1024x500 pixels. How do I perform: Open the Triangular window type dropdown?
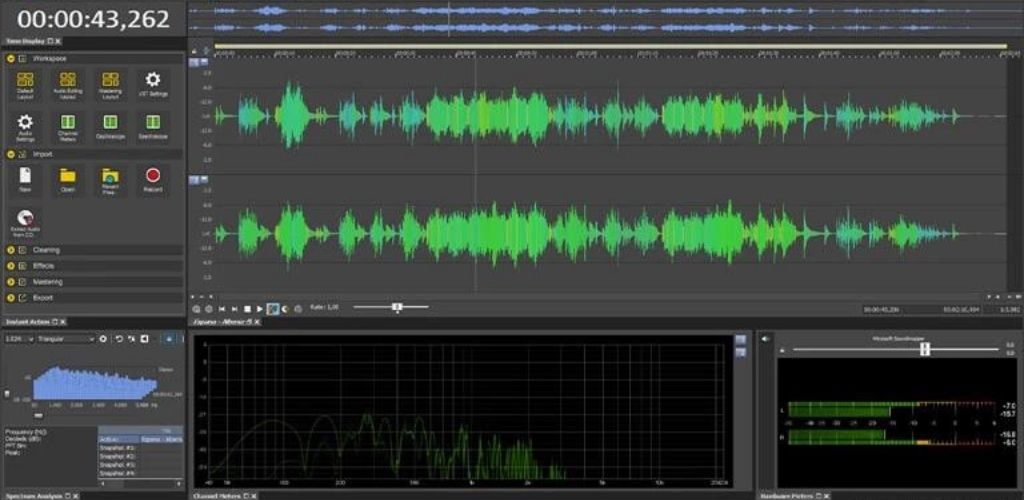point(66,339)
